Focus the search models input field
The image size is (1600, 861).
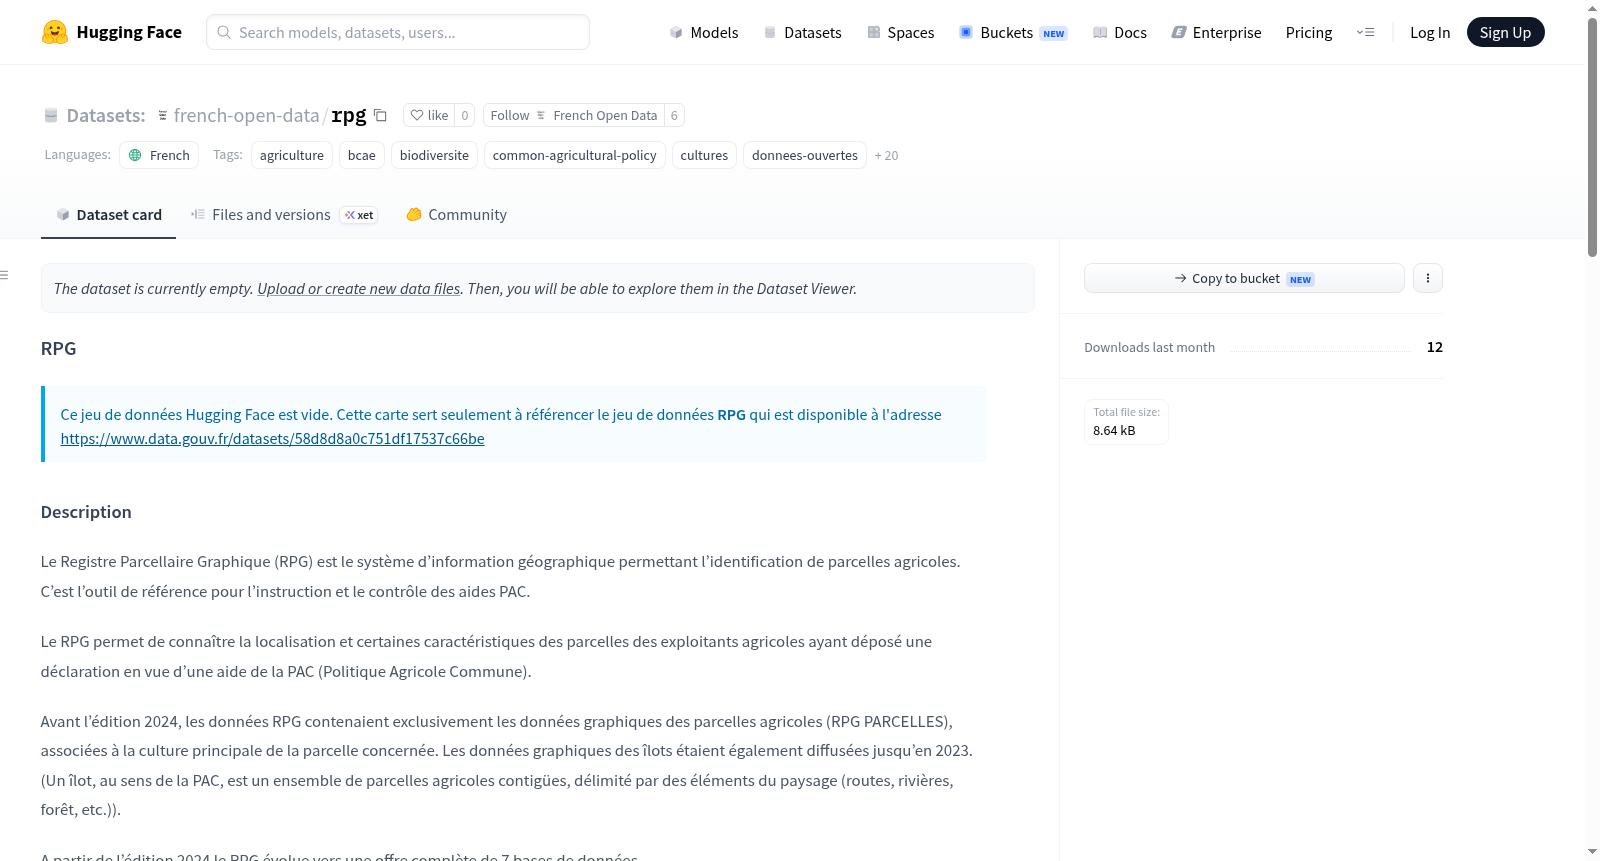pyautogui.click(x=398, y=32)
